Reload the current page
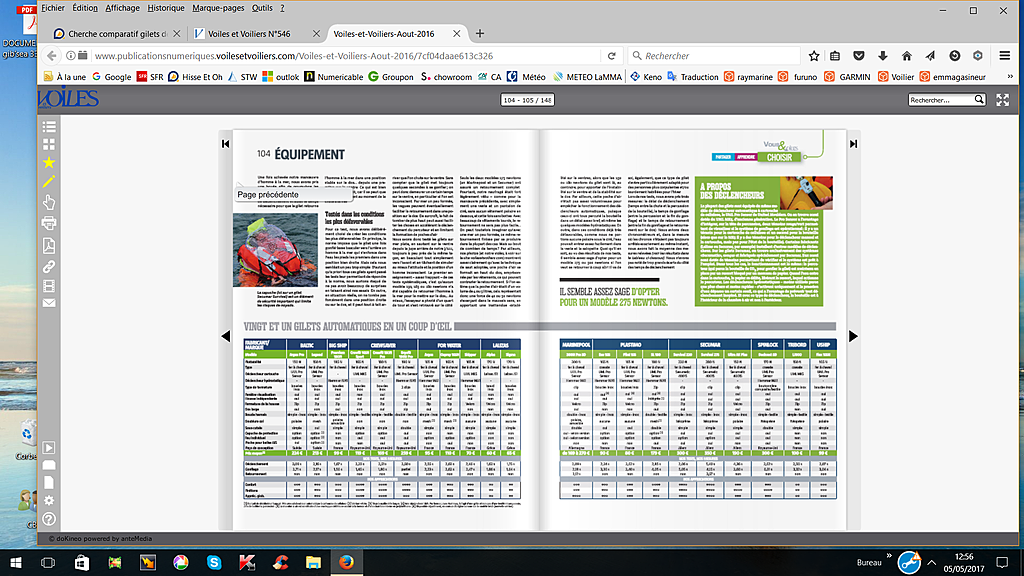This screenshot has width=1024, height=576. 612,56
